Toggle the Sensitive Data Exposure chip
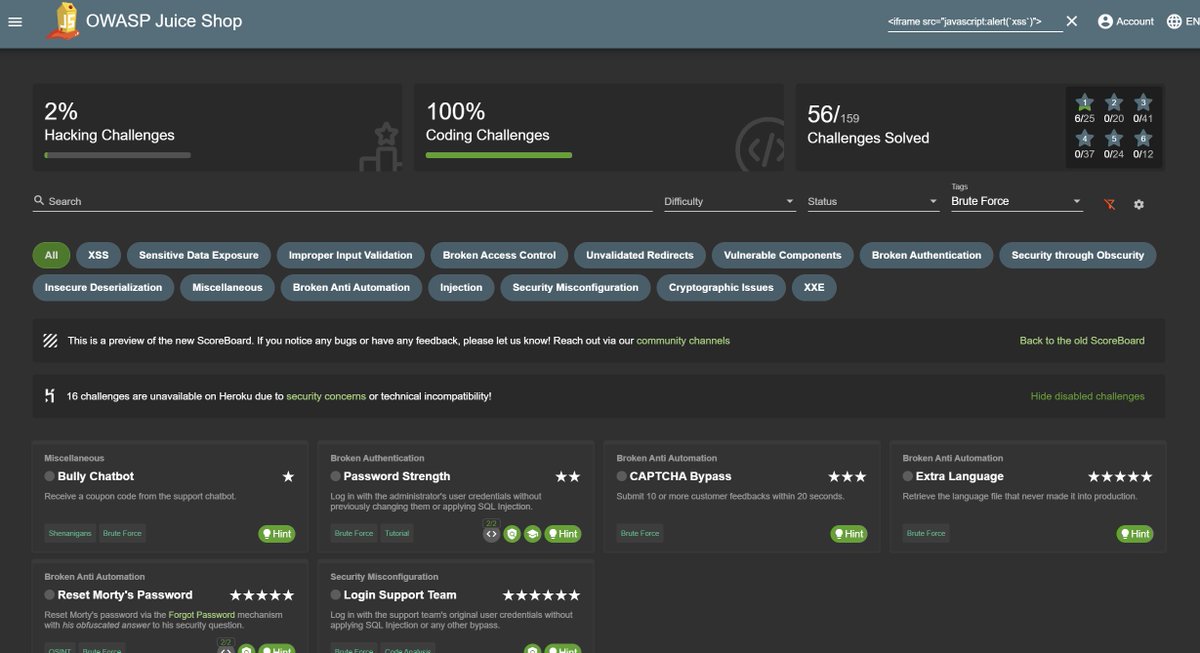1200x653 pixels. click(198, 255)
